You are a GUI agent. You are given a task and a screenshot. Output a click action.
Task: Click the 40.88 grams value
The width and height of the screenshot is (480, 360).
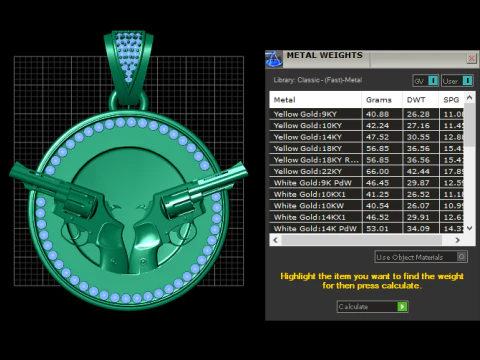coord(378,114)
